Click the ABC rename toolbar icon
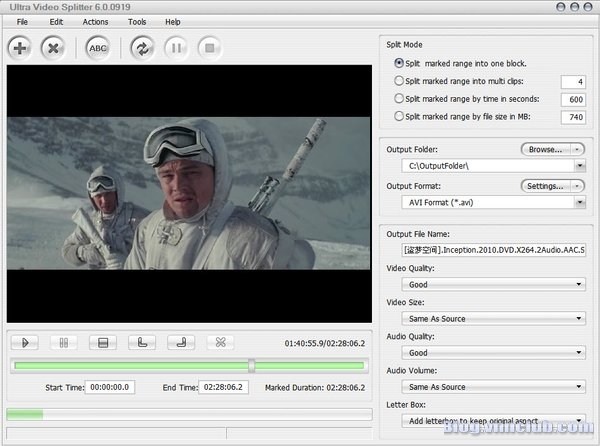 98,49
